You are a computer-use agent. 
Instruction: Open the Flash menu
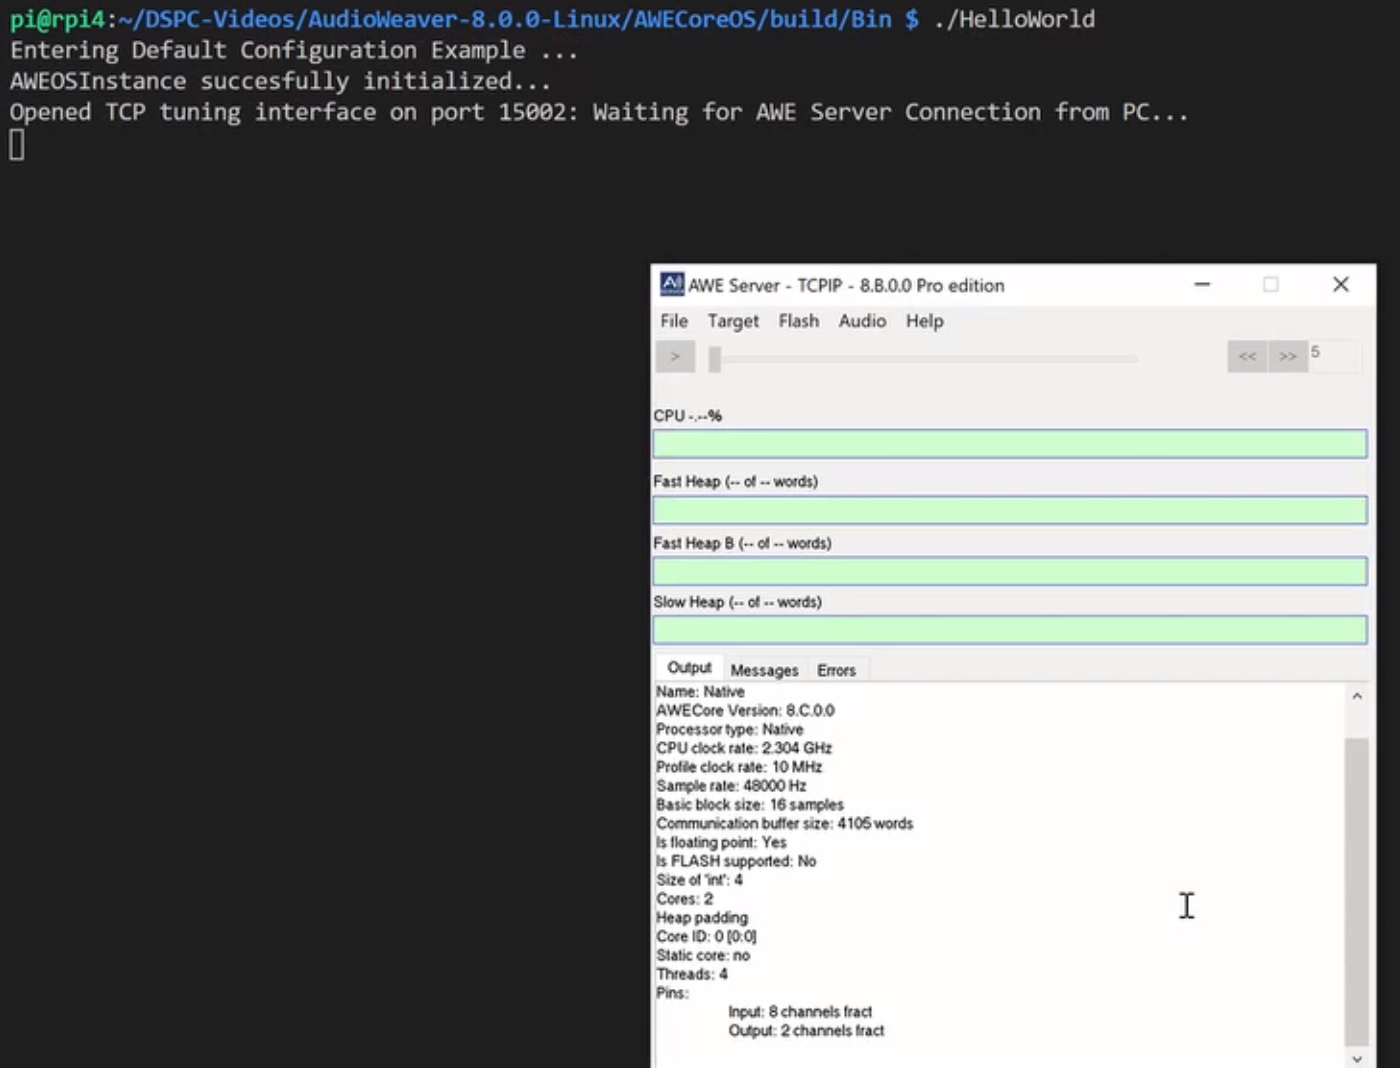[798, 321]
